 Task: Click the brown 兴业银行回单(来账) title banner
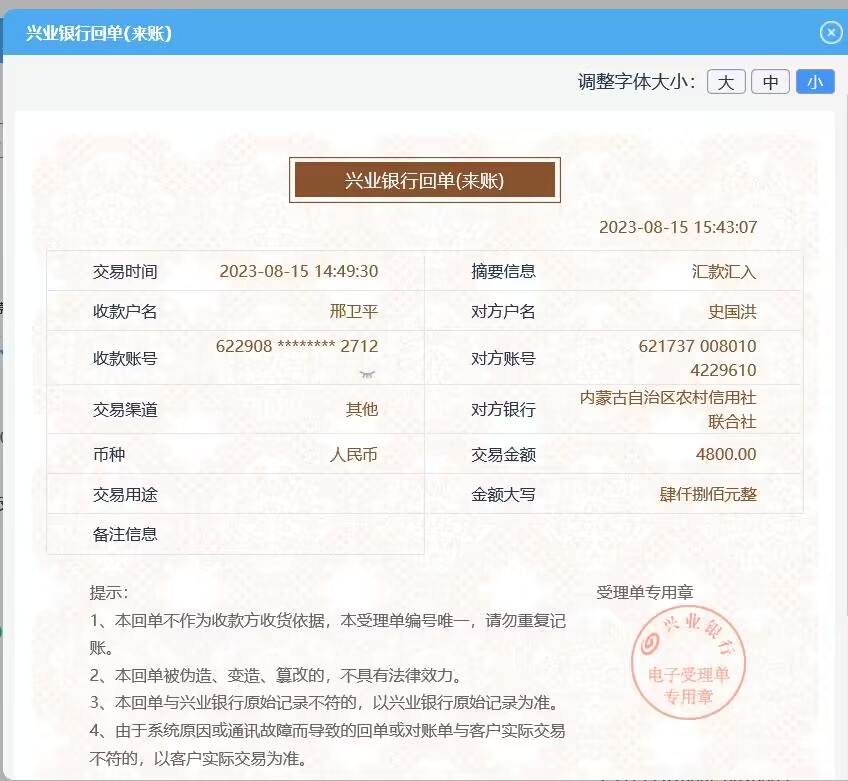coord(424,181)
